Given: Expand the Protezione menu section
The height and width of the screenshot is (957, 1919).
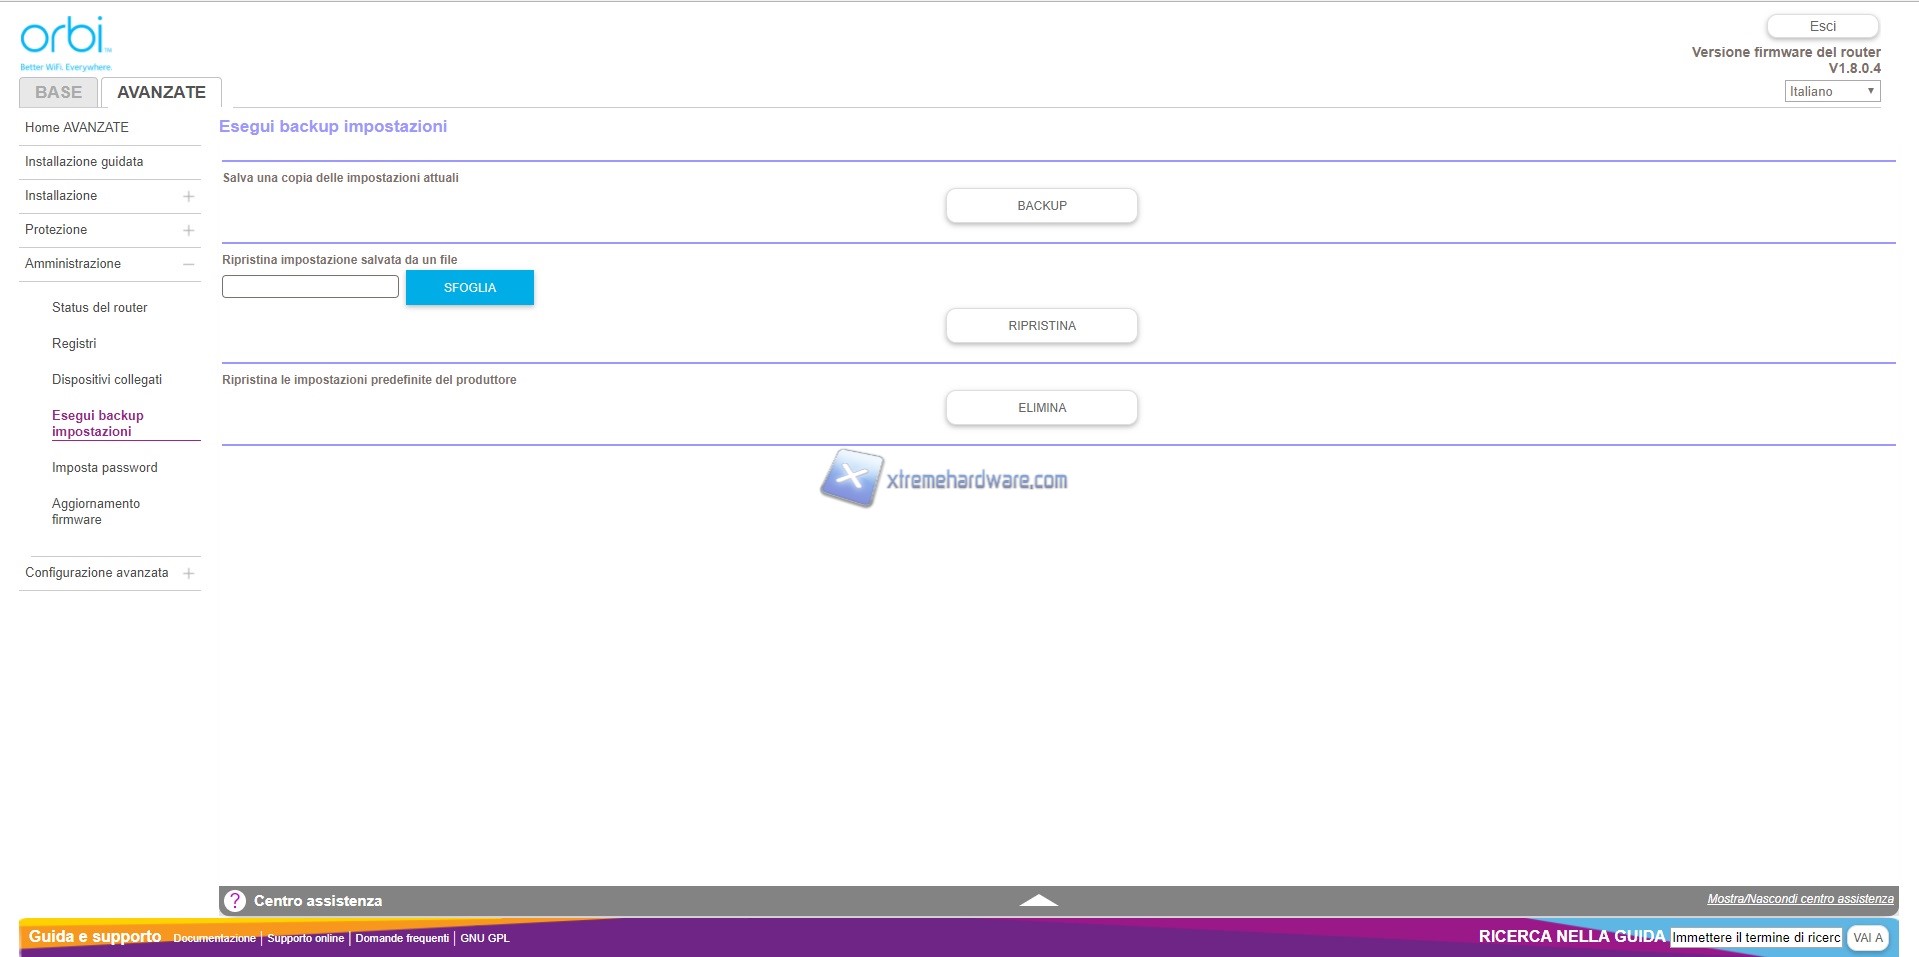Looking at the screenshot, I should [188, 230].
